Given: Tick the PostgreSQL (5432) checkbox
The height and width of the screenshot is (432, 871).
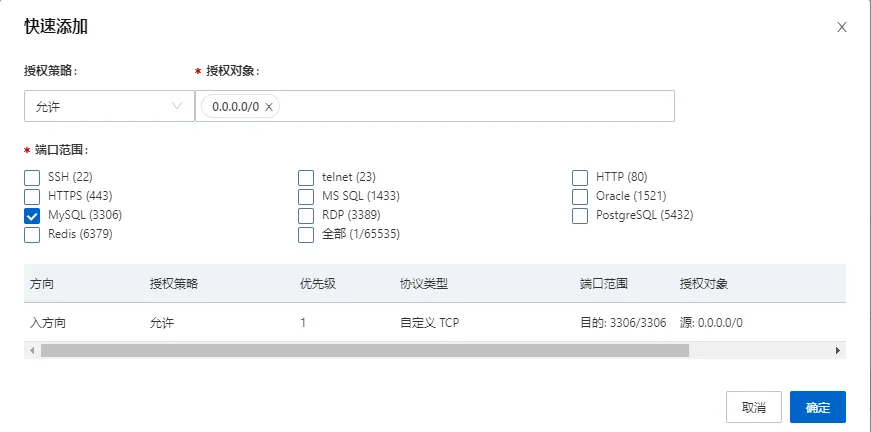Looking at the screenshot, I should click(x=580, y=215).
